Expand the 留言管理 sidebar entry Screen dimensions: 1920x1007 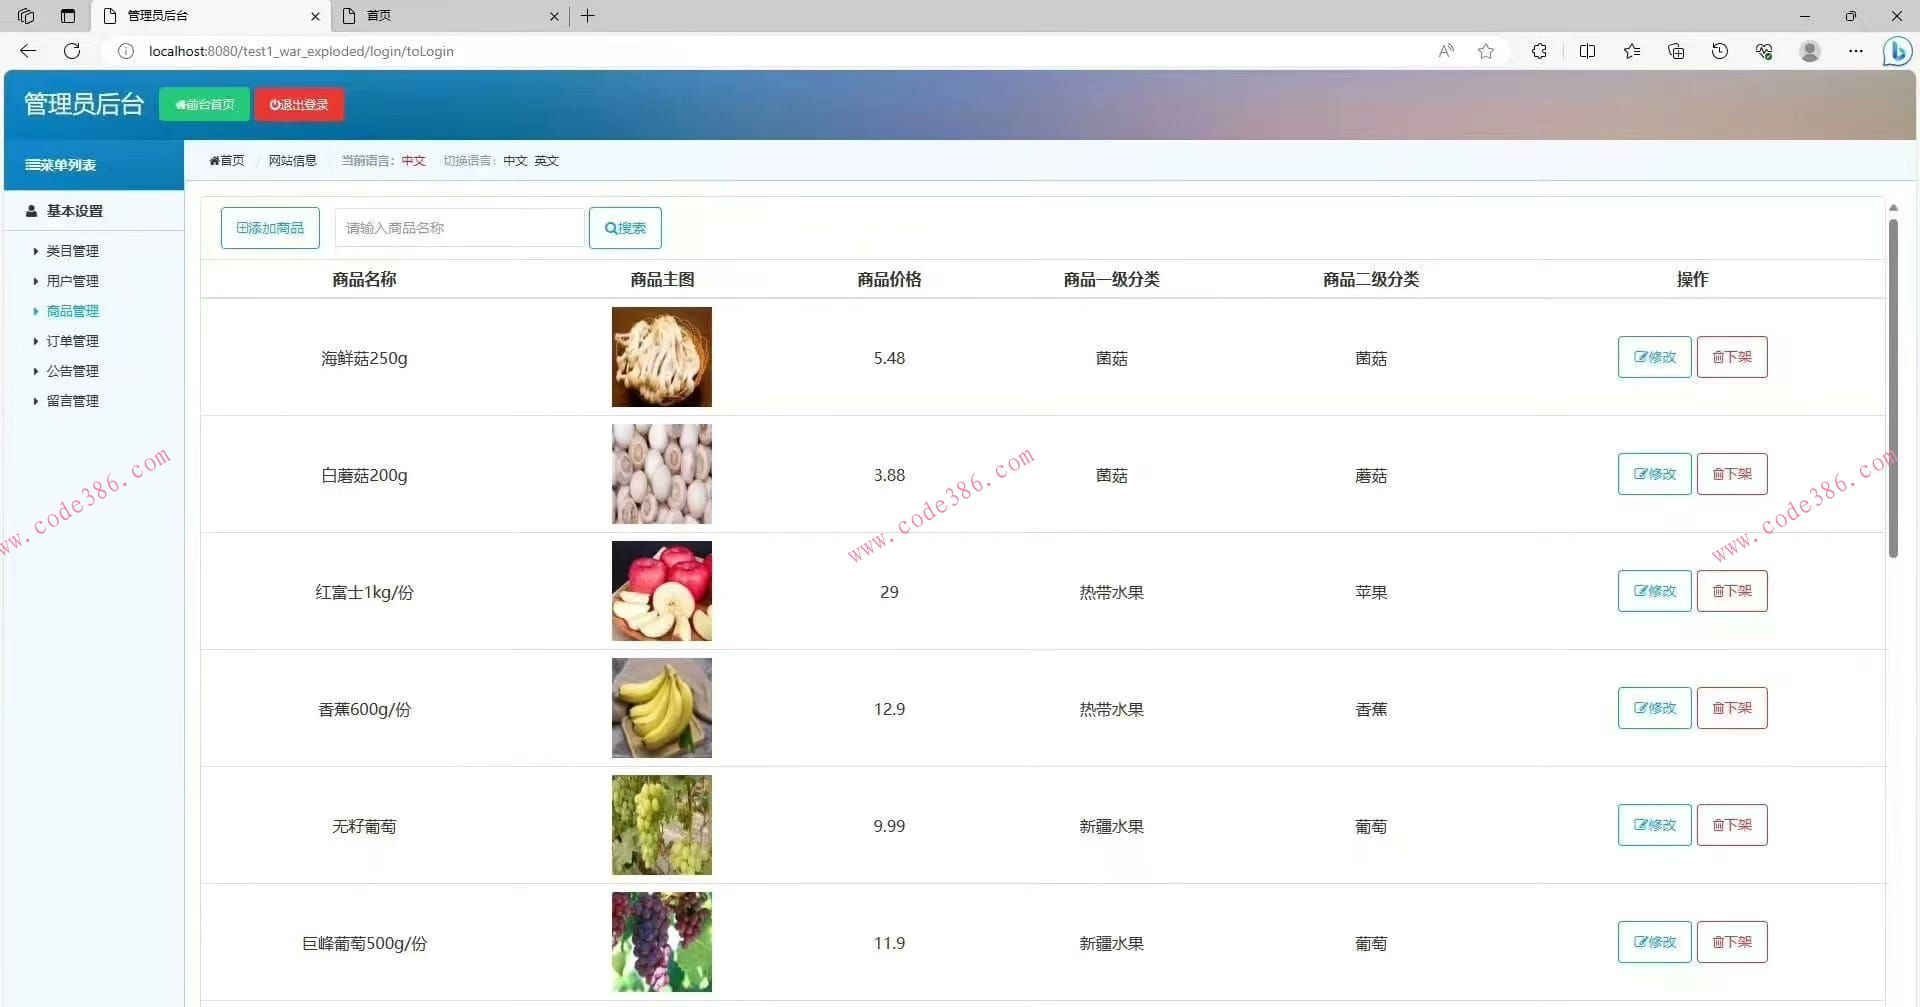(72, 401)
